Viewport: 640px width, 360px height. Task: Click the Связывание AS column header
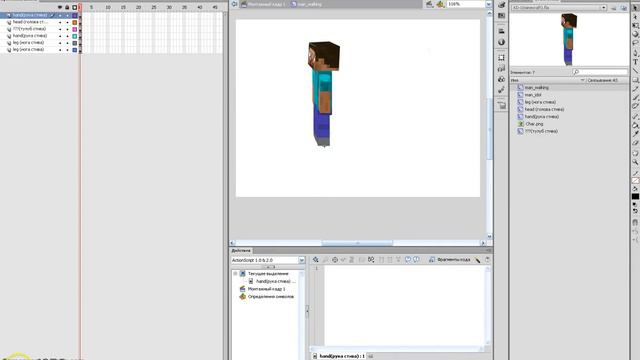point(602,80)
